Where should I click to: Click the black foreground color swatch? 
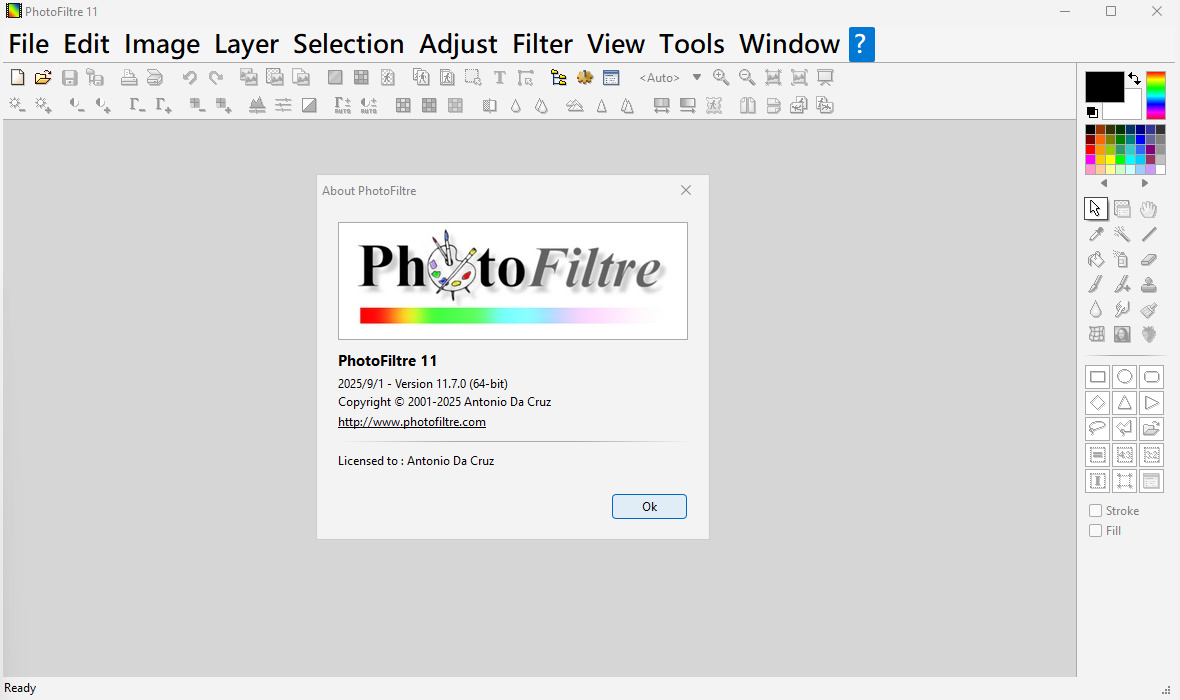point(1104,86)
